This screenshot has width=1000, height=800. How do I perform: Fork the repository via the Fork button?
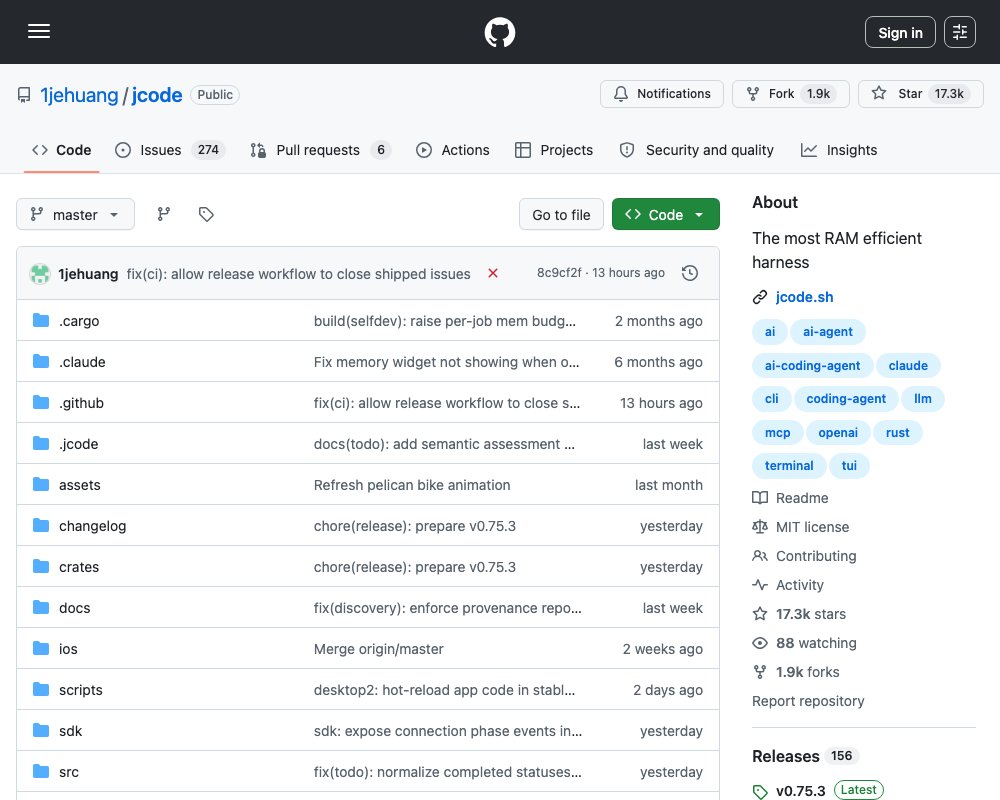pos(790,94)
